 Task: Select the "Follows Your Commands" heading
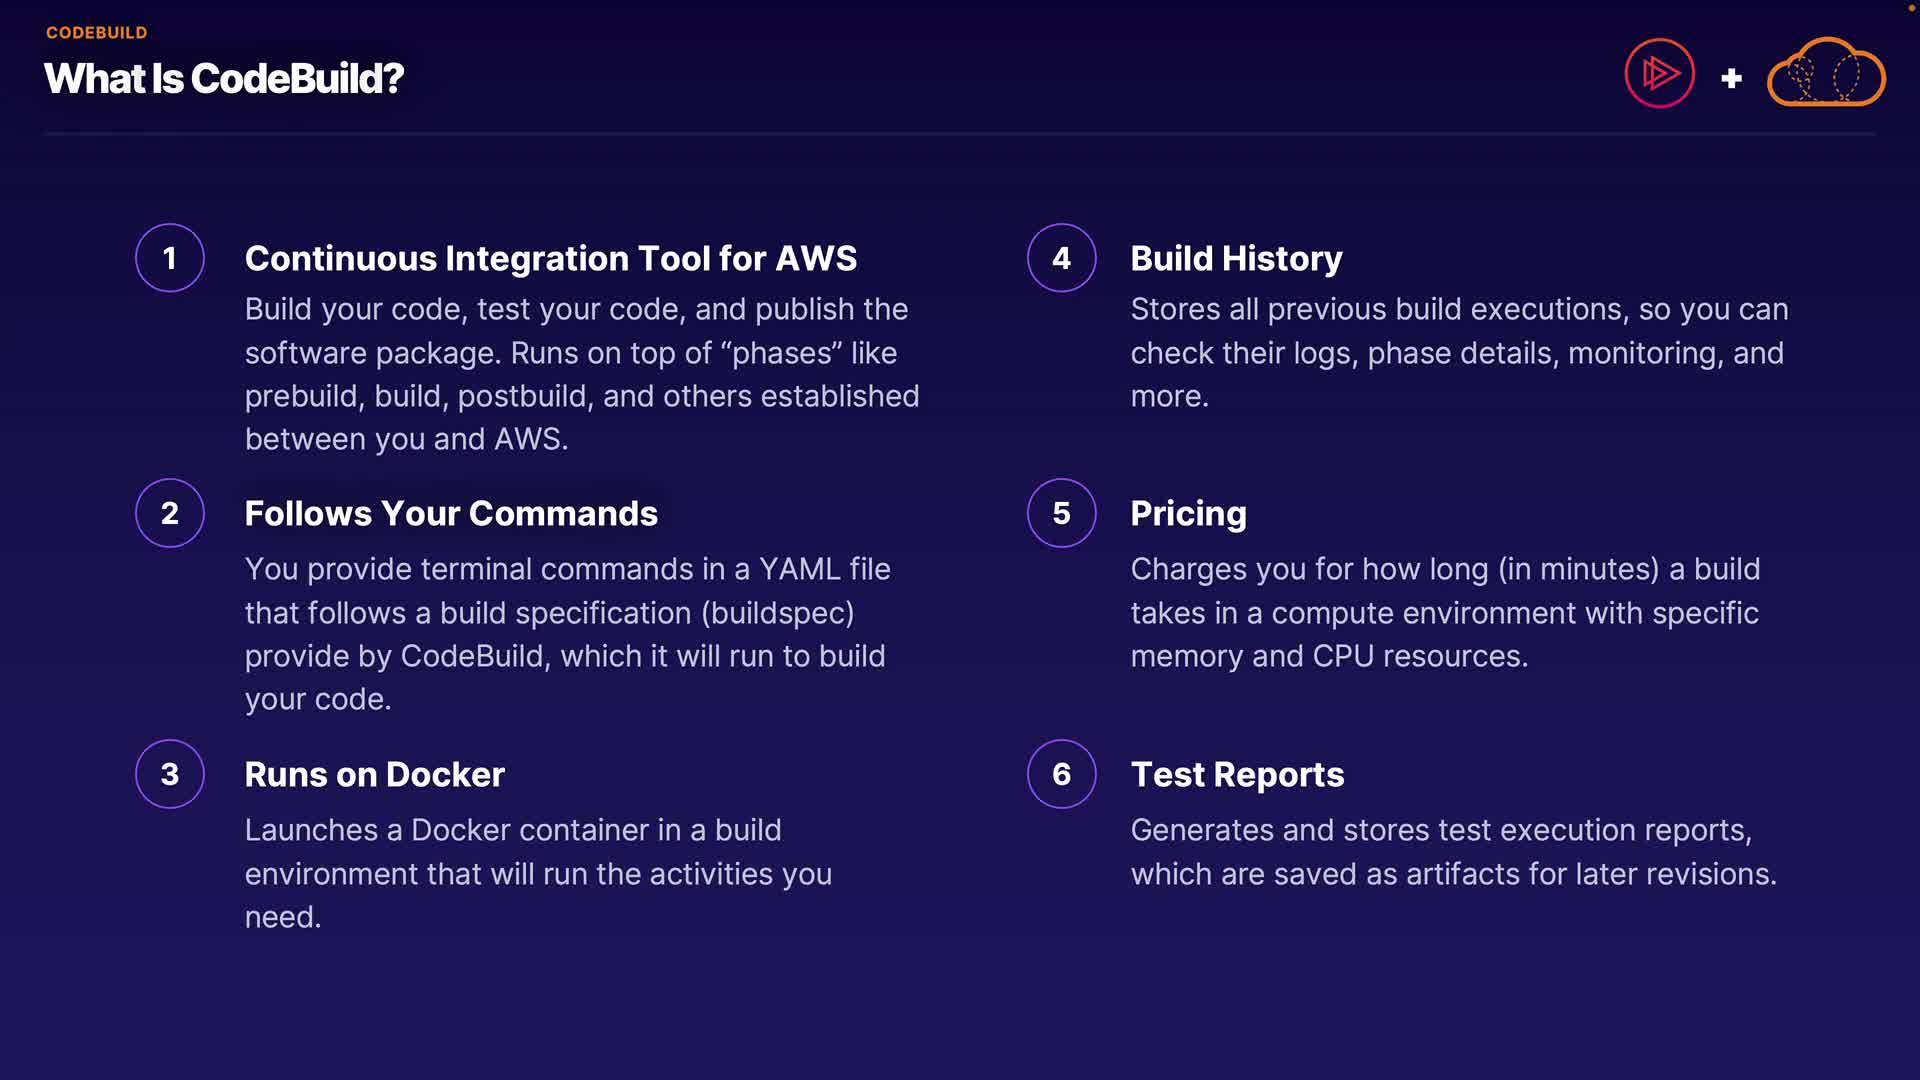pyautogui.click(x=451, y=513)
